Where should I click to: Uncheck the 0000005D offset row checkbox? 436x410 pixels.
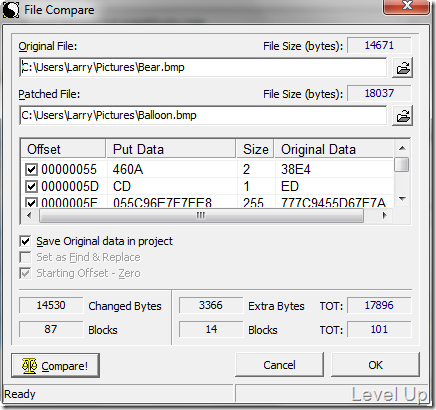click(x=31, y=186)
